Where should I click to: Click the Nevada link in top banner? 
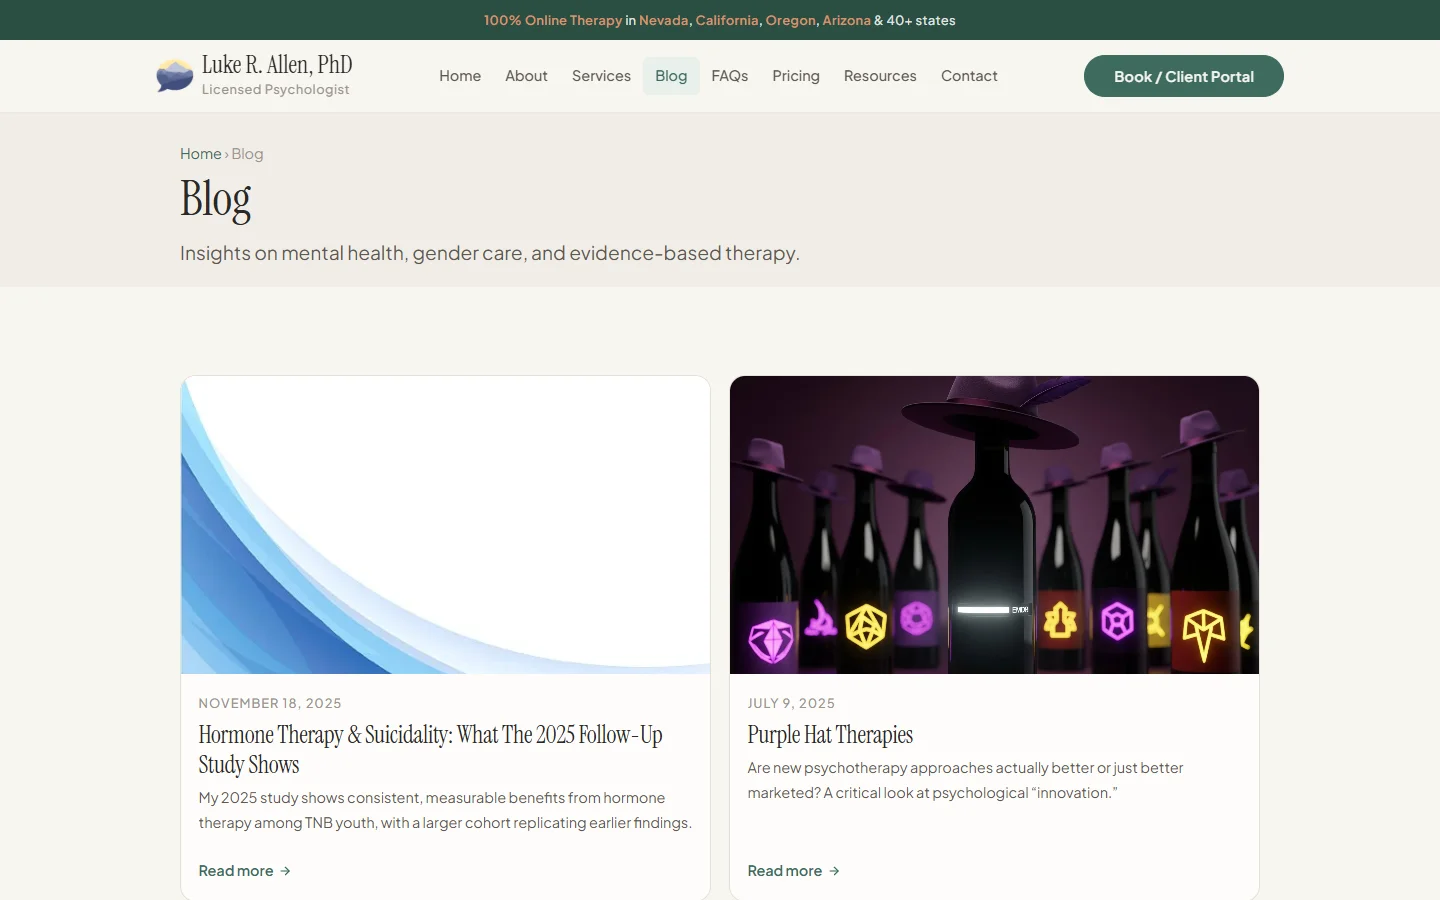(x=664, y=20)
